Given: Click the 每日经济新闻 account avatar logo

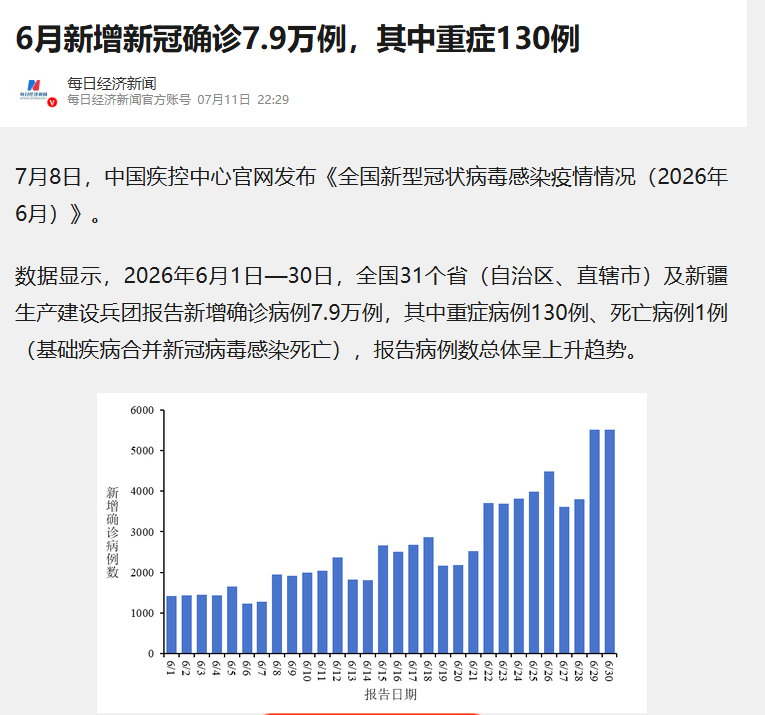Looking at the screenshot, I should tap(34, 90).
